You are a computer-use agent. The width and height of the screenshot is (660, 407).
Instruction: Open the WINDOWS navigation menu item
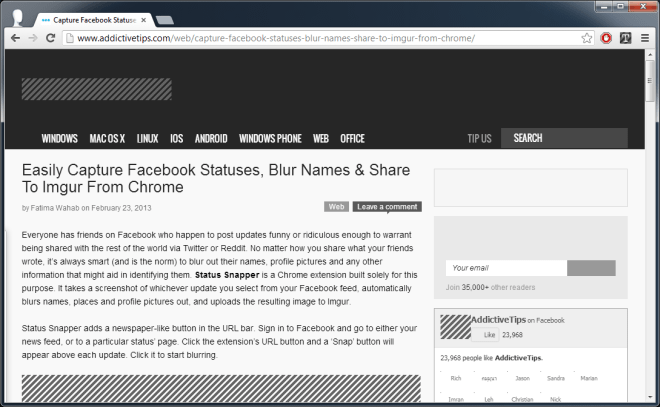tap(59, 138)
